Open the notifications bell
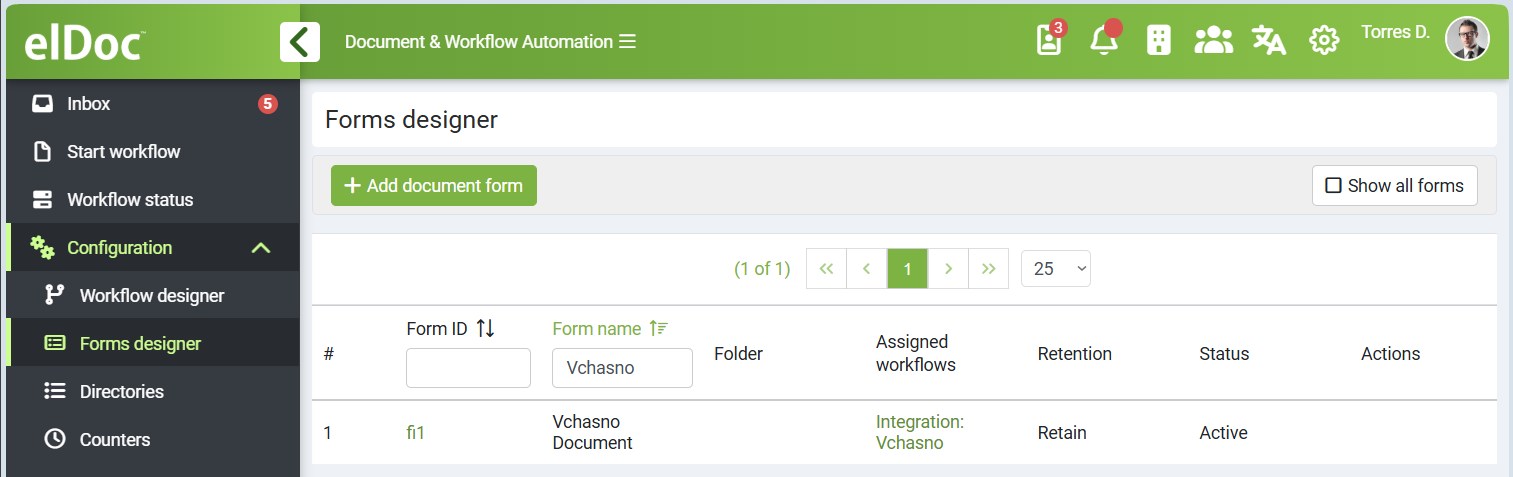The height and width of the screenshot is (477, 1513). [1103, 41]
